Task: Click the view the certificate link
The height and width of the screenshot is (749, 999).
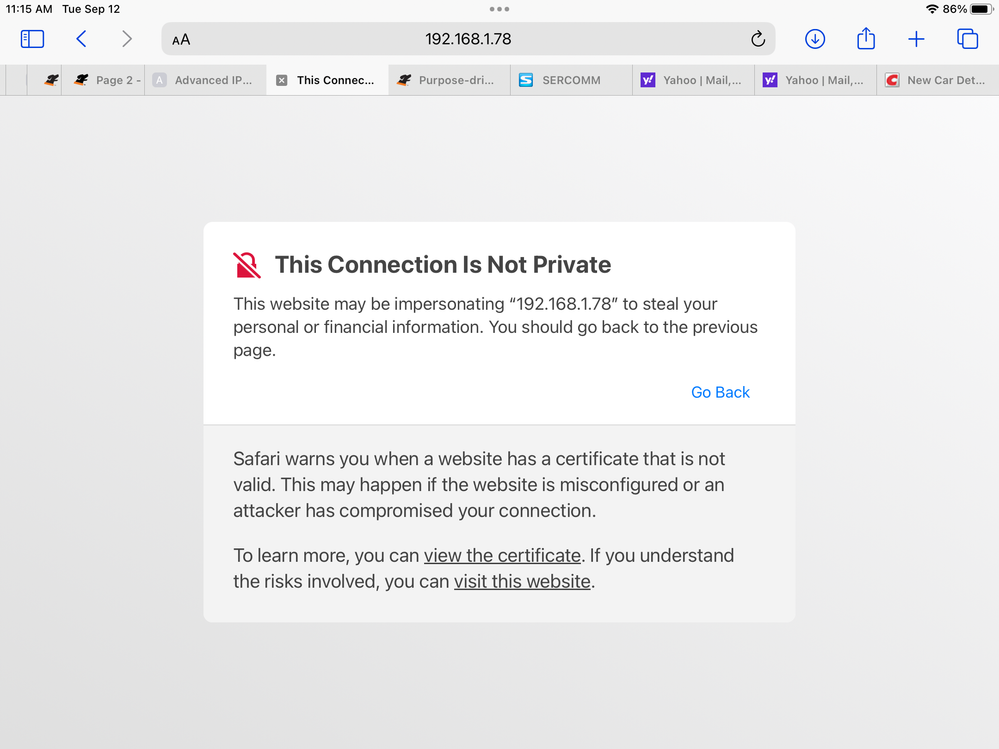Action: click(502, 555)
